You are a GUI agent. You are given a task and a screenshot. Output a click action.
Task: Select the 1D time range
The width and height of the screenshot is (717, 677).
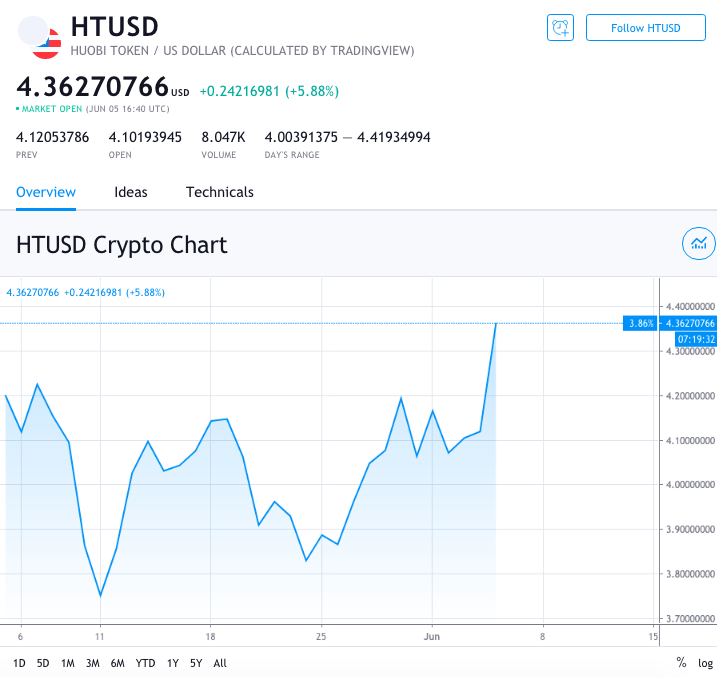pos(19,663)
